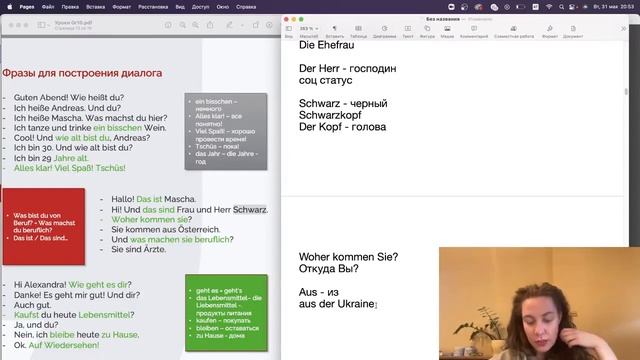The height and width of the screenshot is (360, 640).
Task: Open the Document (Документ) inspector in Pages
Action: pyautogui.click(x=573, y=29)
